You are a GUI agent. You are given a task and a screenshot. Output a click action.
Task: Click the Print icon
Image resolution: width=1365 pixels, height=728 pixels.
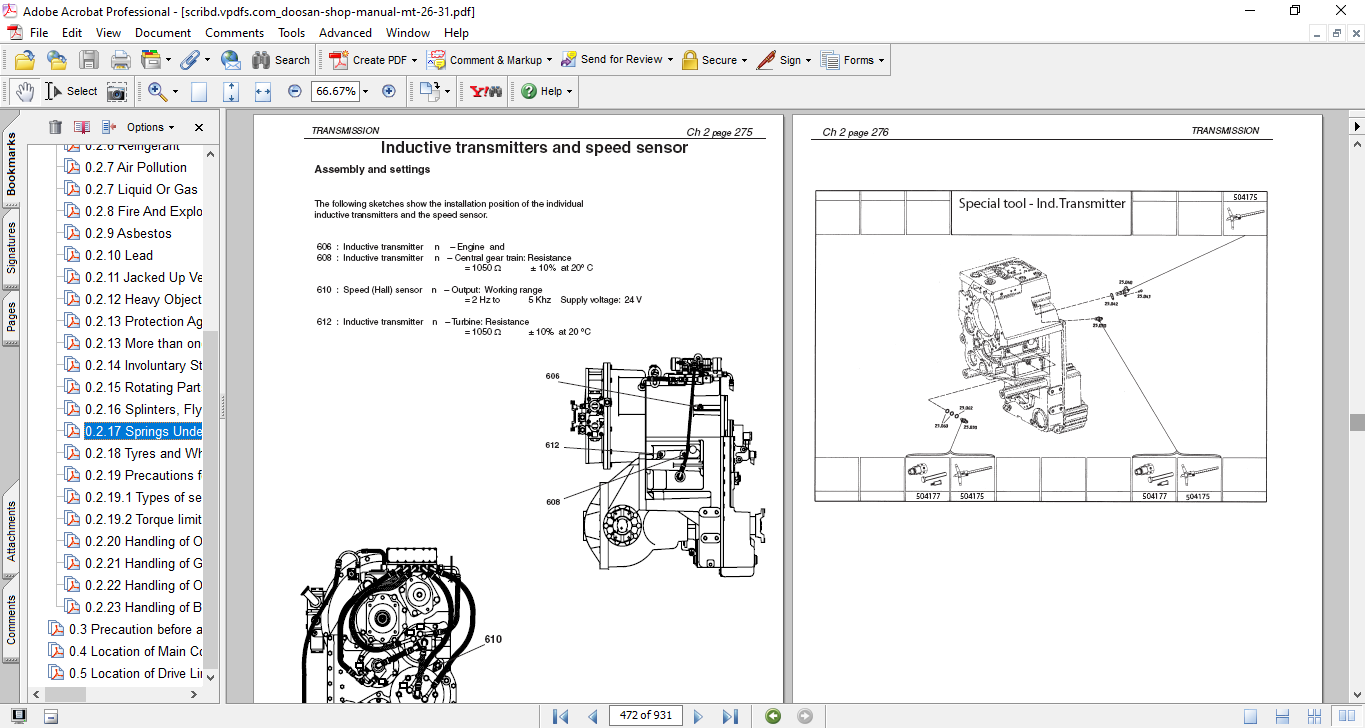[120, 60]
